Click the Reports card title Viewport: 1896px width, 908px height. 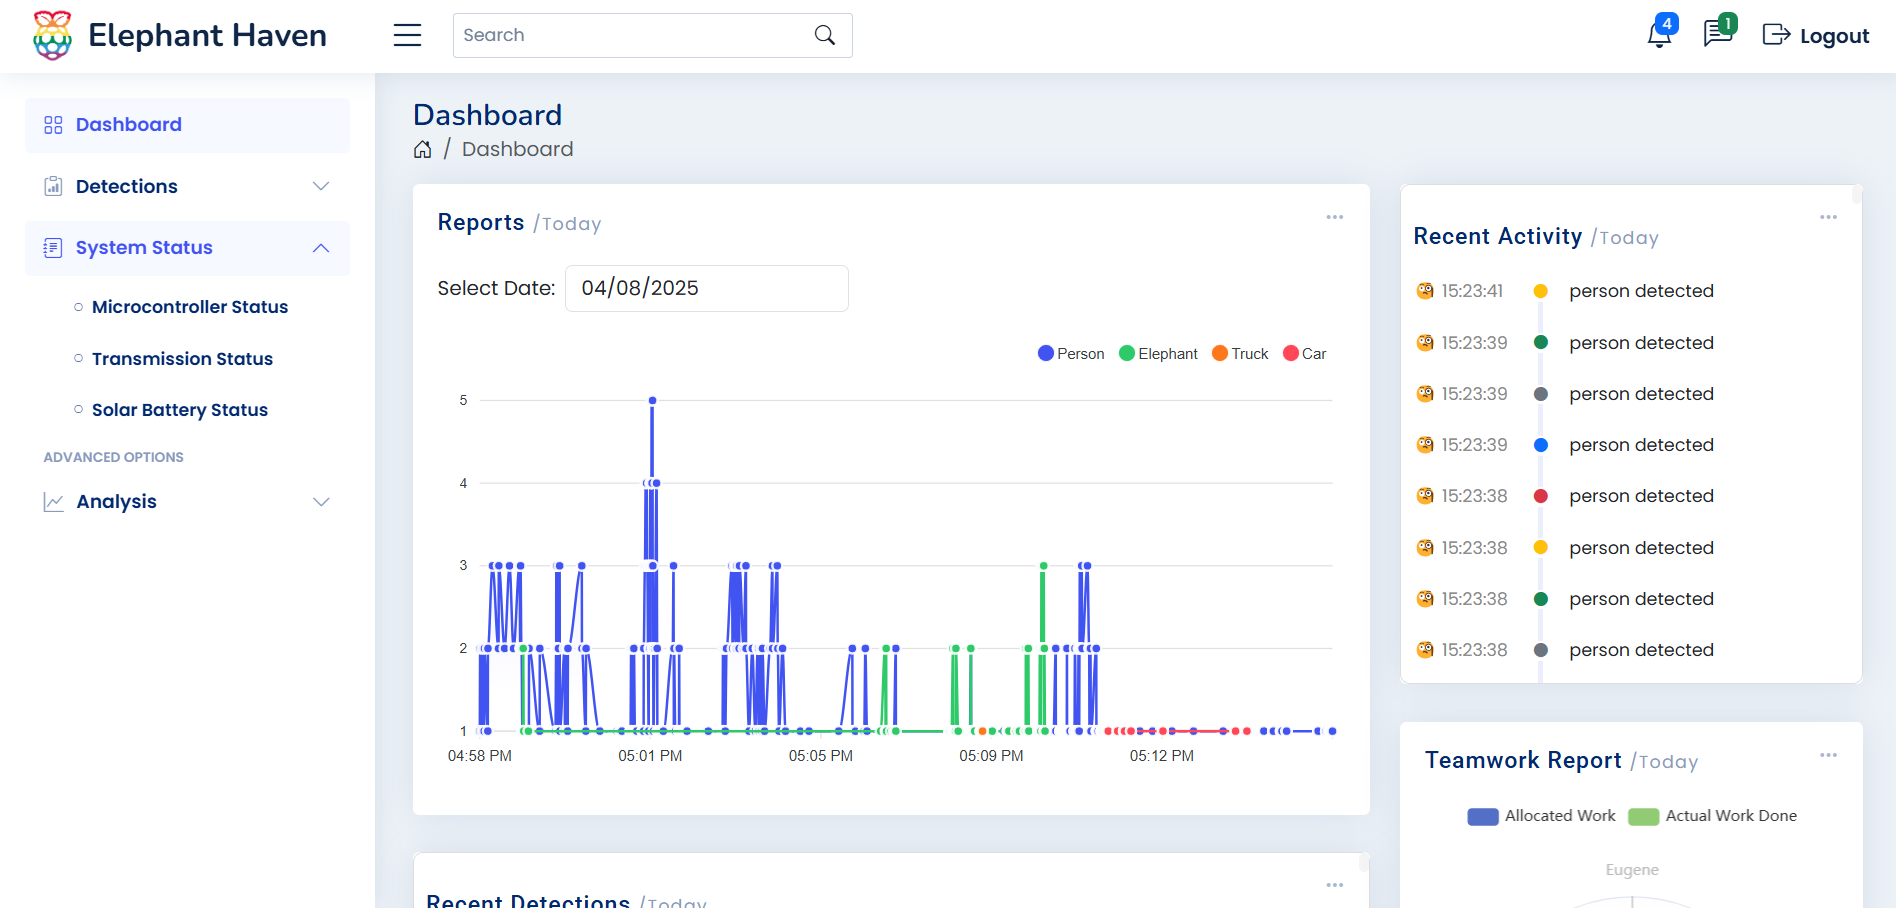481,223
